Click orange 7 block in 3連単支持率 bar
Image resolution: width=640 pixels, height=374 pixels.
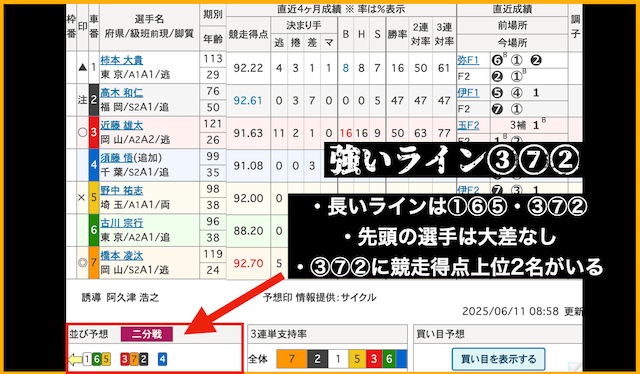click(291, 359)
